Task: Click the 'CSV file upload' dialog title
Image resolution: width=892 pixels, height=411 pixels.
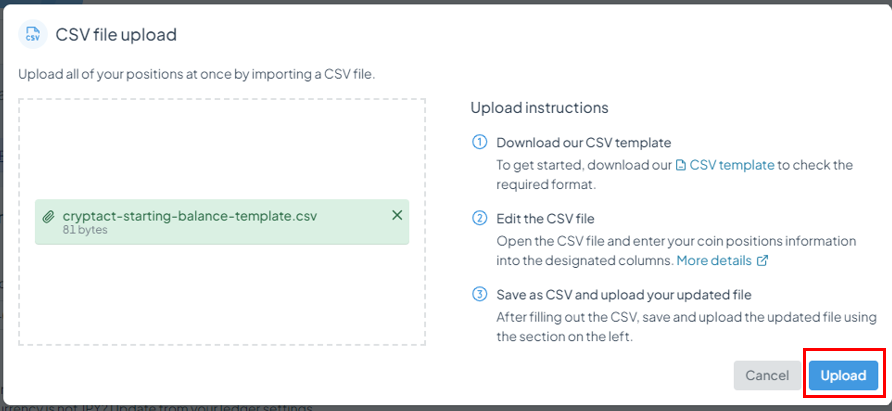Action: click(x=116, y=35)
